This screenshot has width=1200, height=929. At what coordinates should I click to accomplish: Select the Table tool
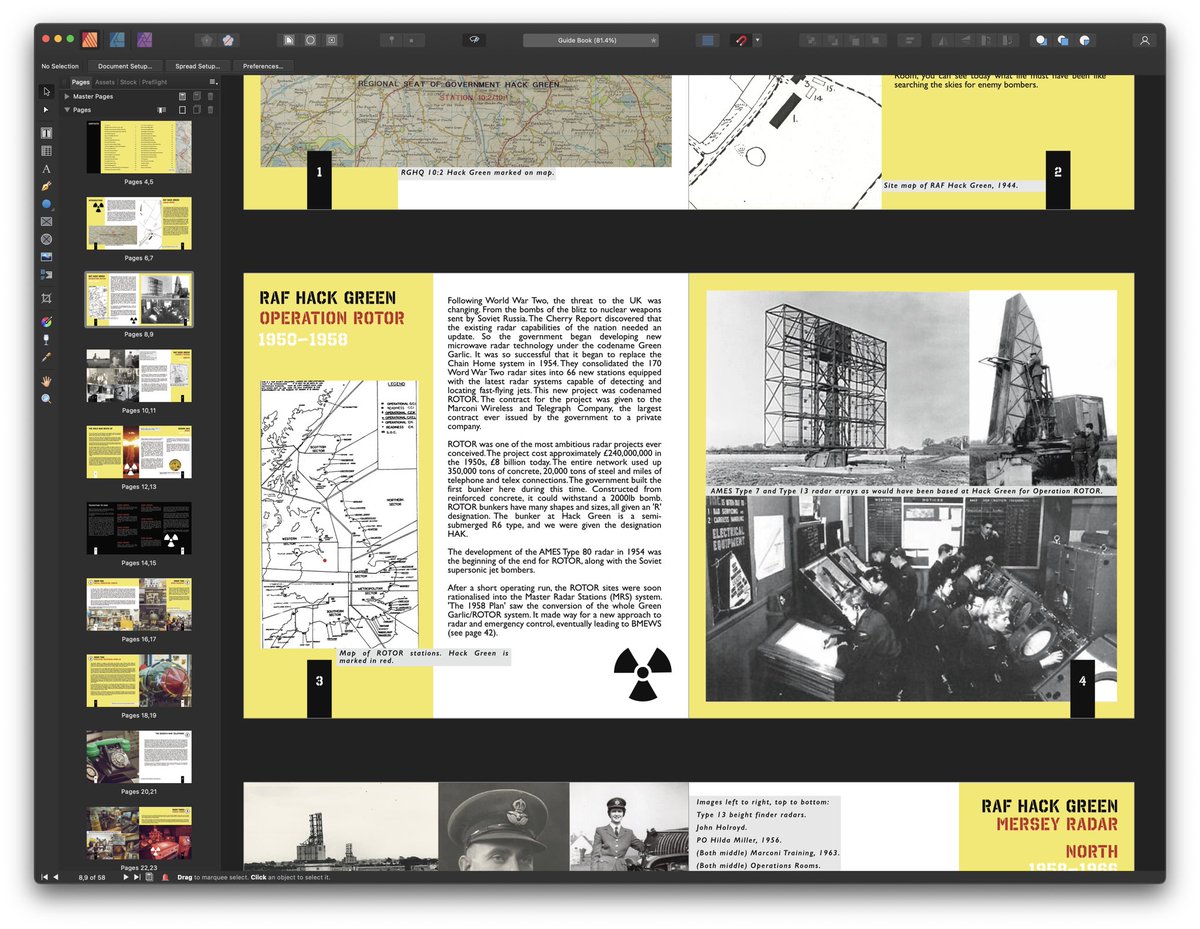point(46,151)
